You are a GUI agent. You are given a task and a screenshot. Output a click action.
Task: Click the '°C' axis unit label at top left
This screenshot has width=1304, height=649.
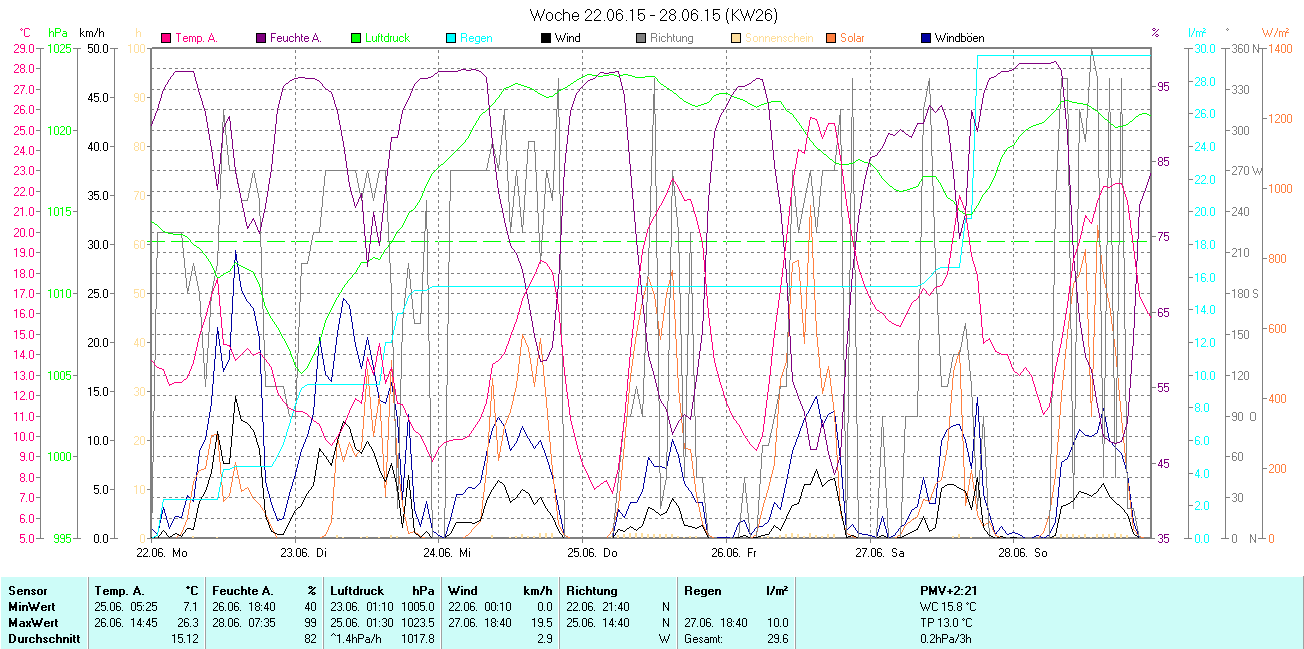pyautogui.click(x=25, y=33)
